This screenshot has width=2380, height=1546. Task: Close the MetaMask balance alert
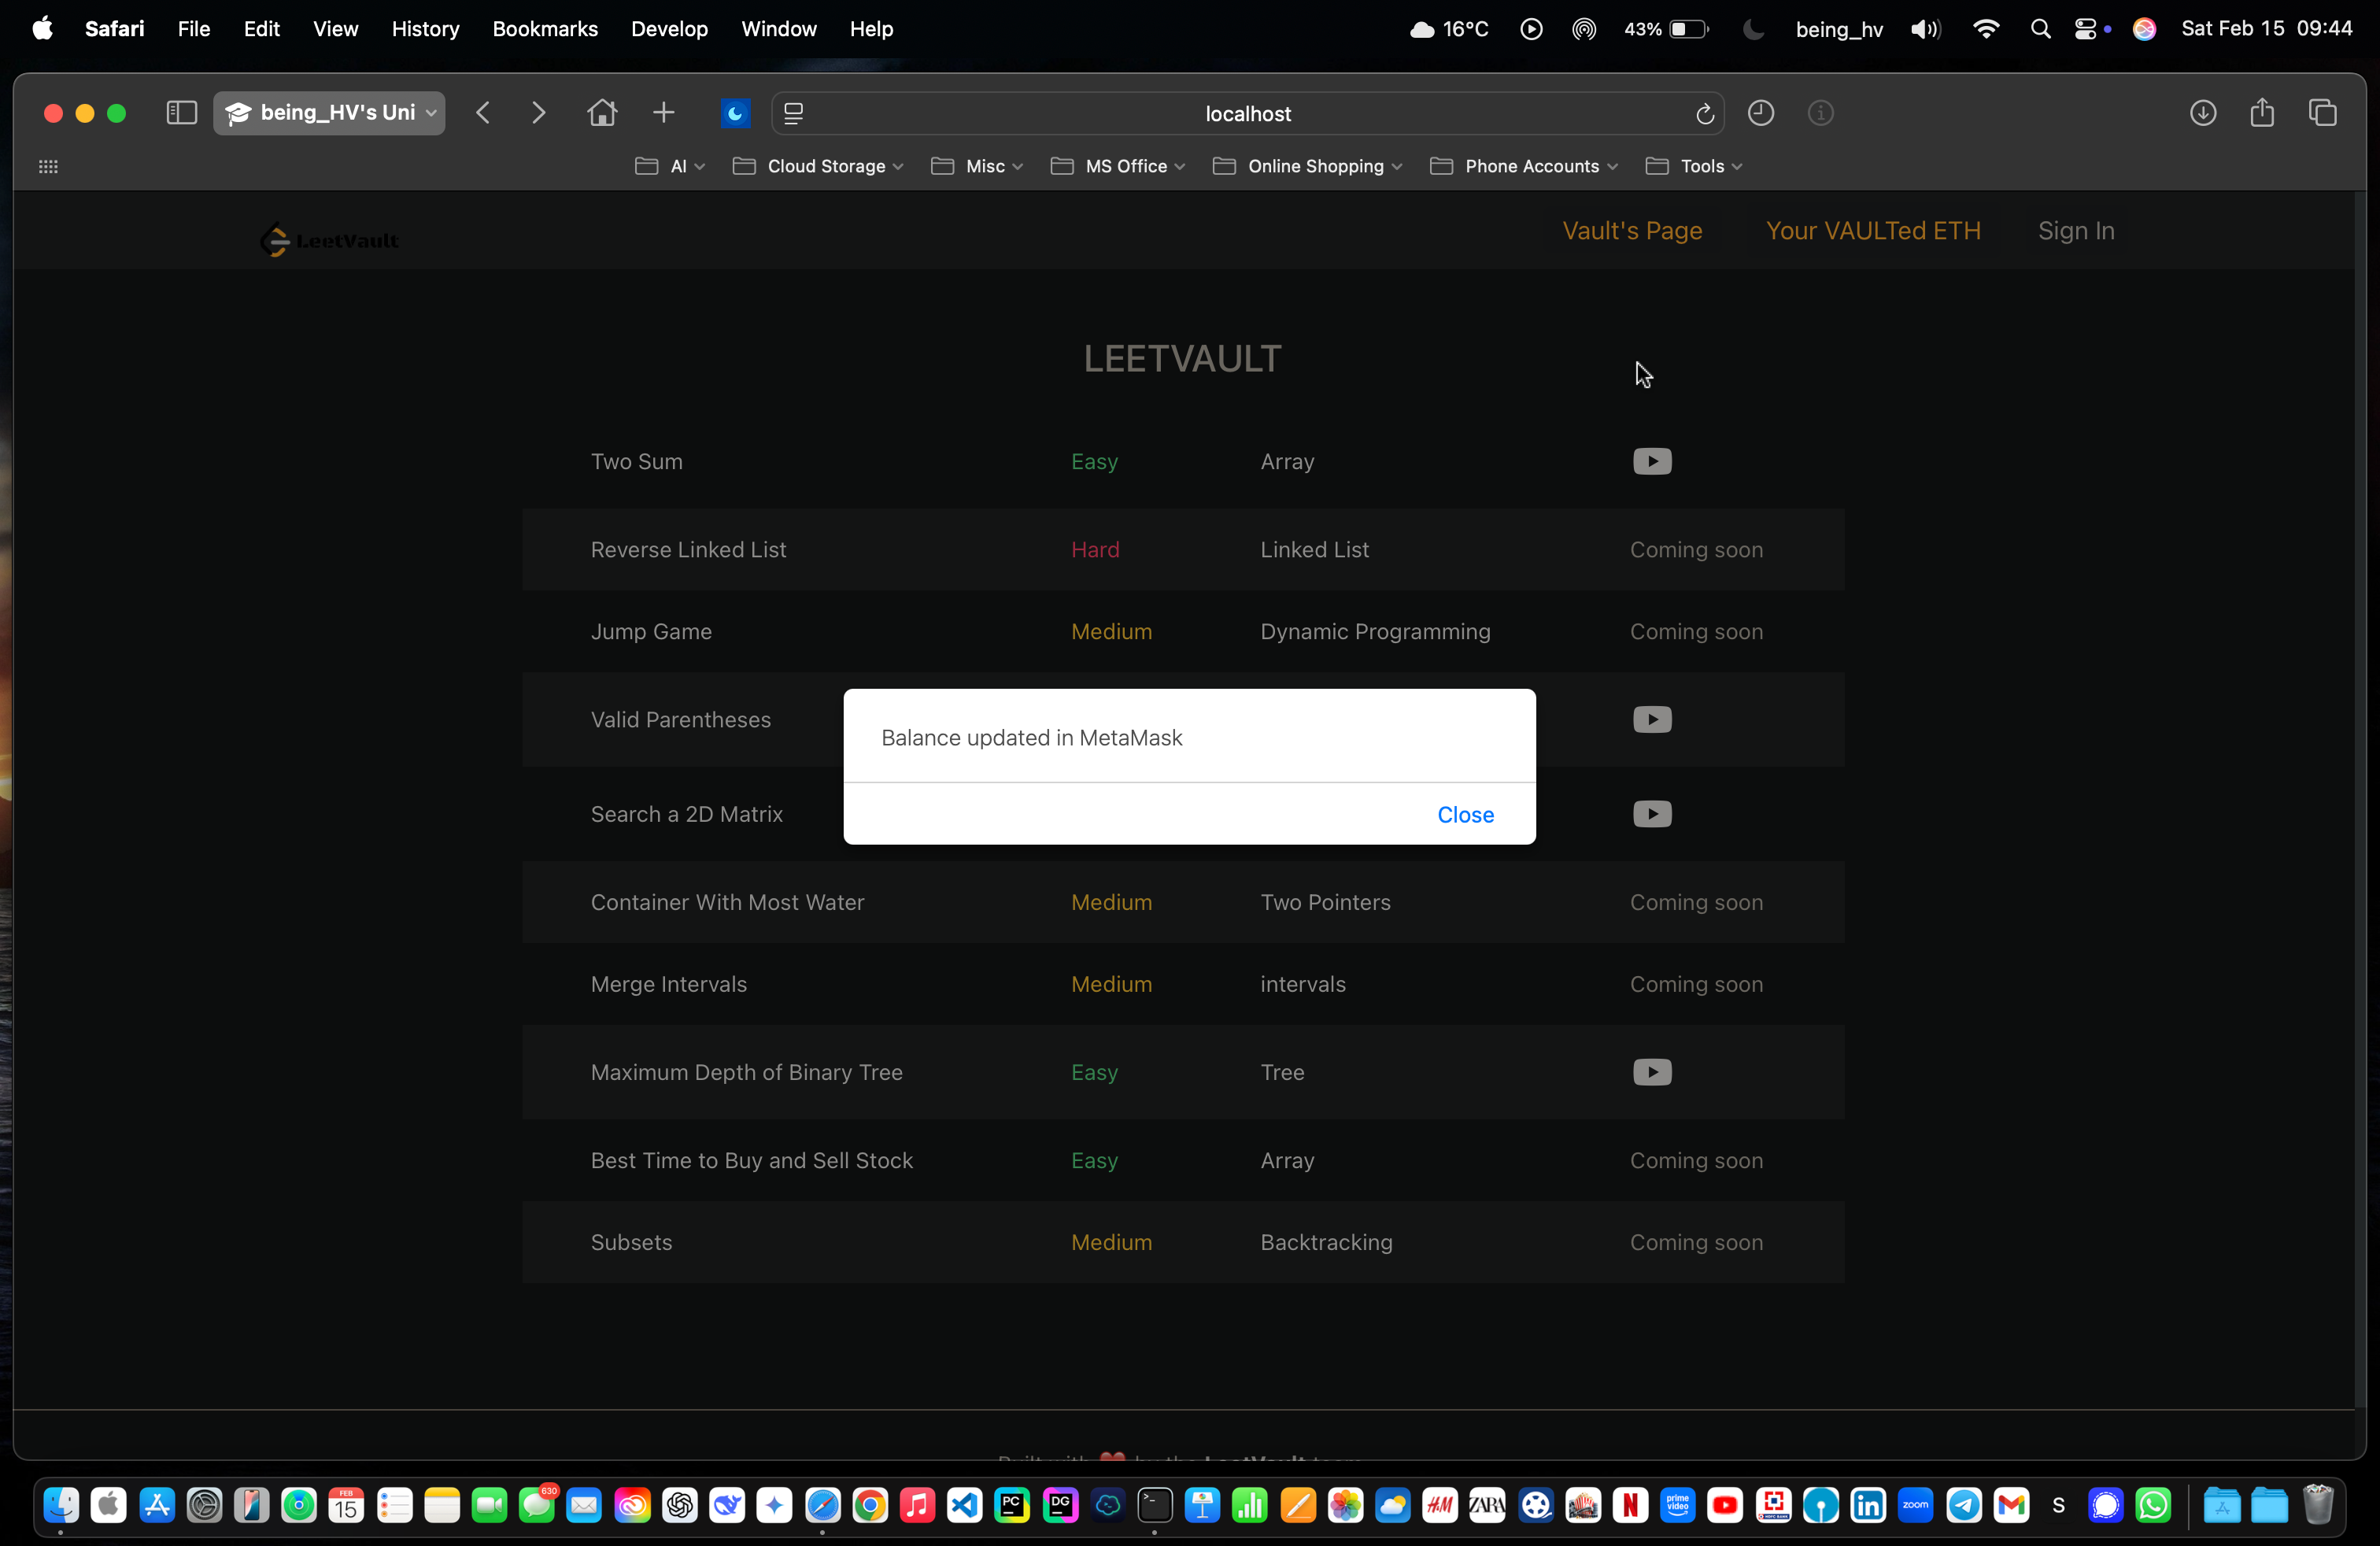tap(1465, 814)
